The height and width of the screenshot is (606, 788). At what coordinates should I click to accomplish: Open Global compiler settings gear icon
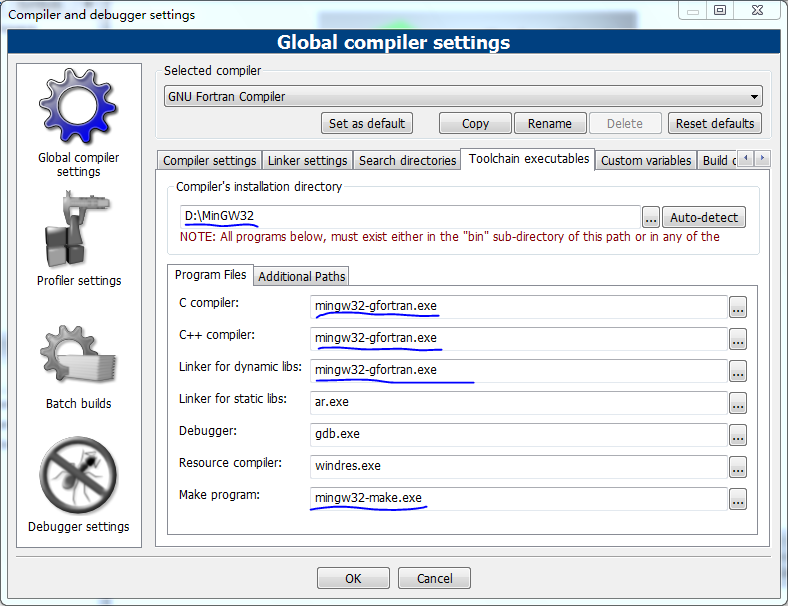78,106
